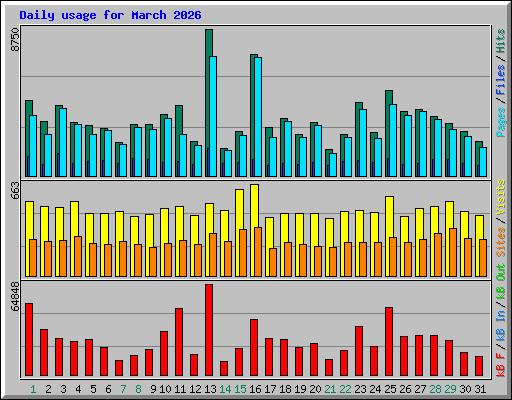Viewport: 512px width, 400px height.
Task: Click day 28 on the x-axis
Action: pyautogui.click(x=435, y=389)
